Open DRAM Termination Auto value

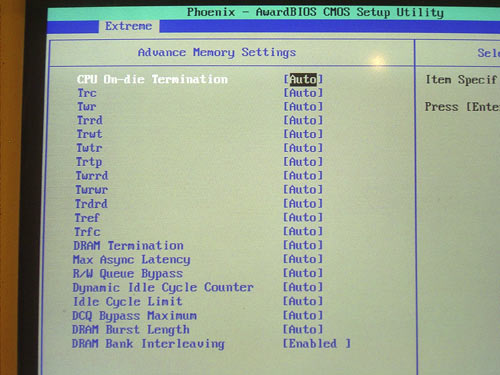click(x=303, y=245)
